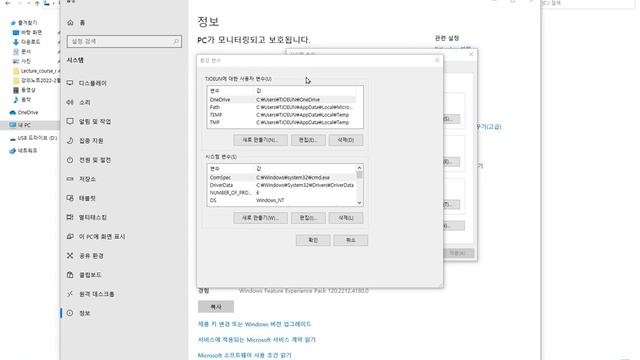640x360 pixels.
Task: Open OneDrive cloud icon in Explorer
Action: tap(13, 112)
